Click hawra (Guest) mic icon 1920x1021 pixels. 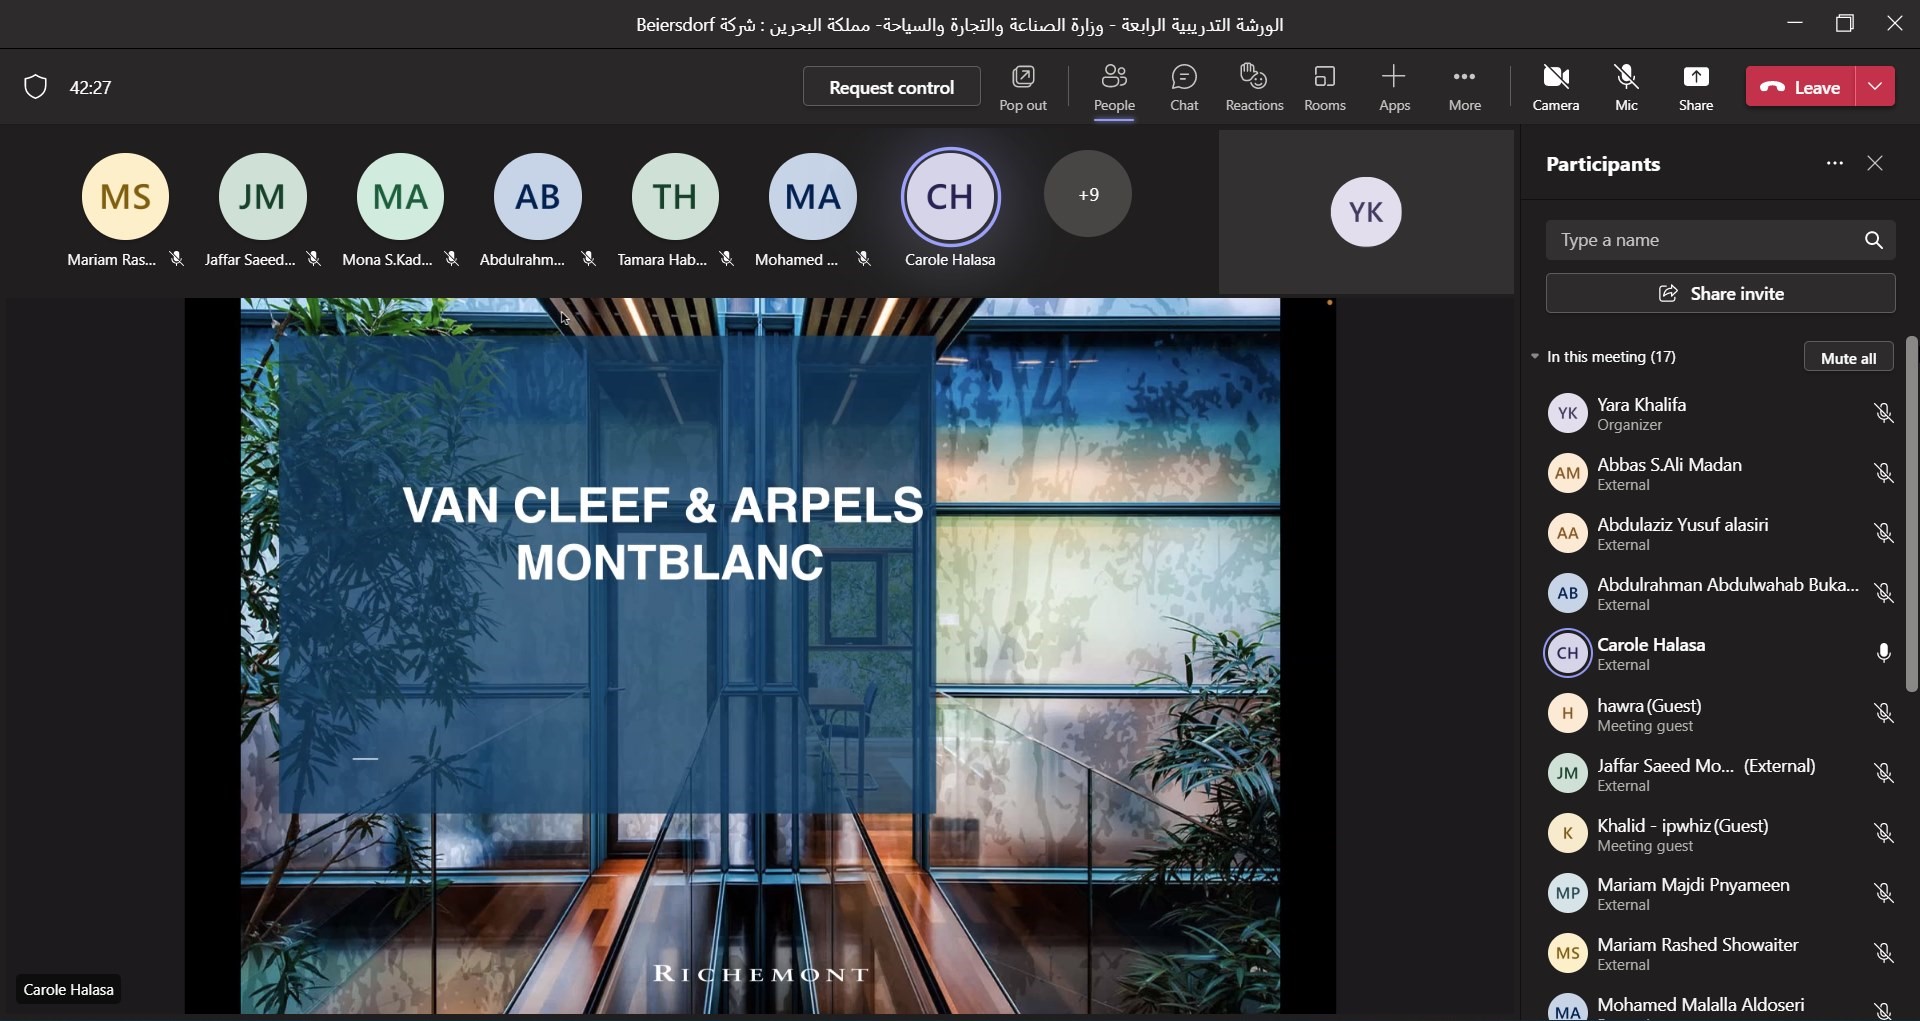(1884, 713)
